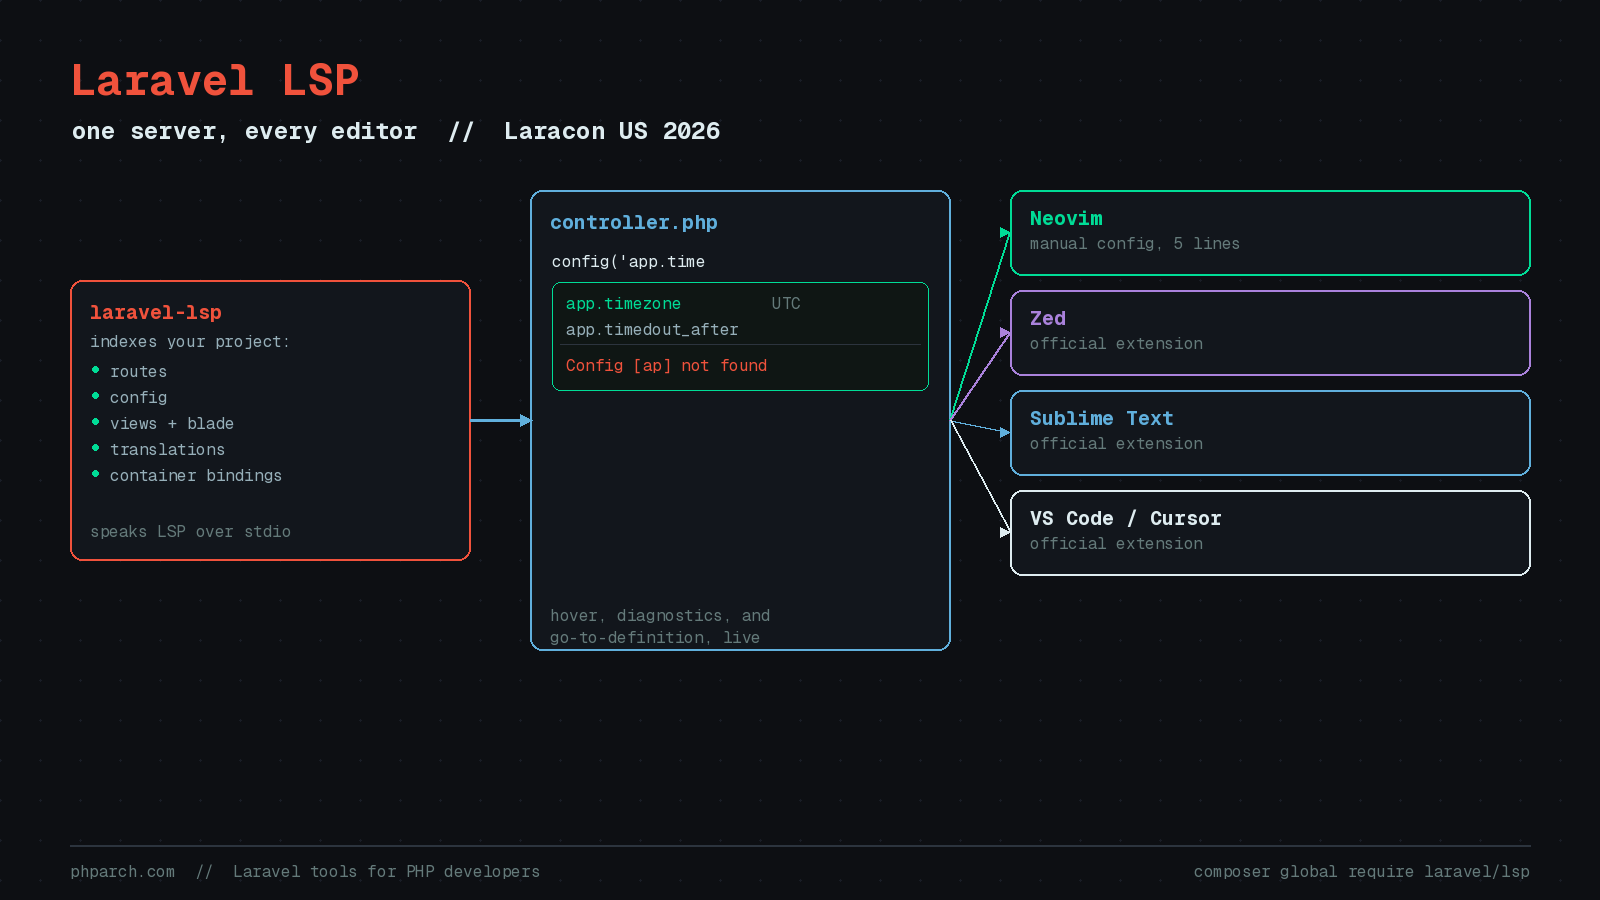This screenshot has height=900, width=1600.
Task: Select the 'translations' bullet item
Action: pos(167,450)
